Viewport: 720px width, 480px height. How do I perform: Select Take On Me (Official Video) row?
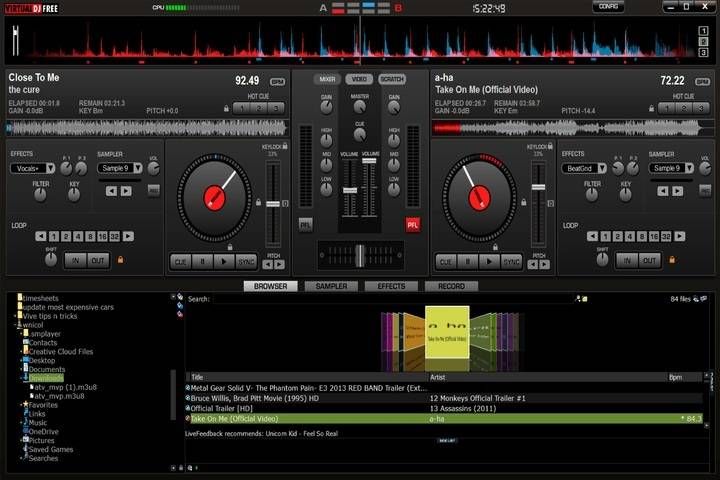click(444, 419)
